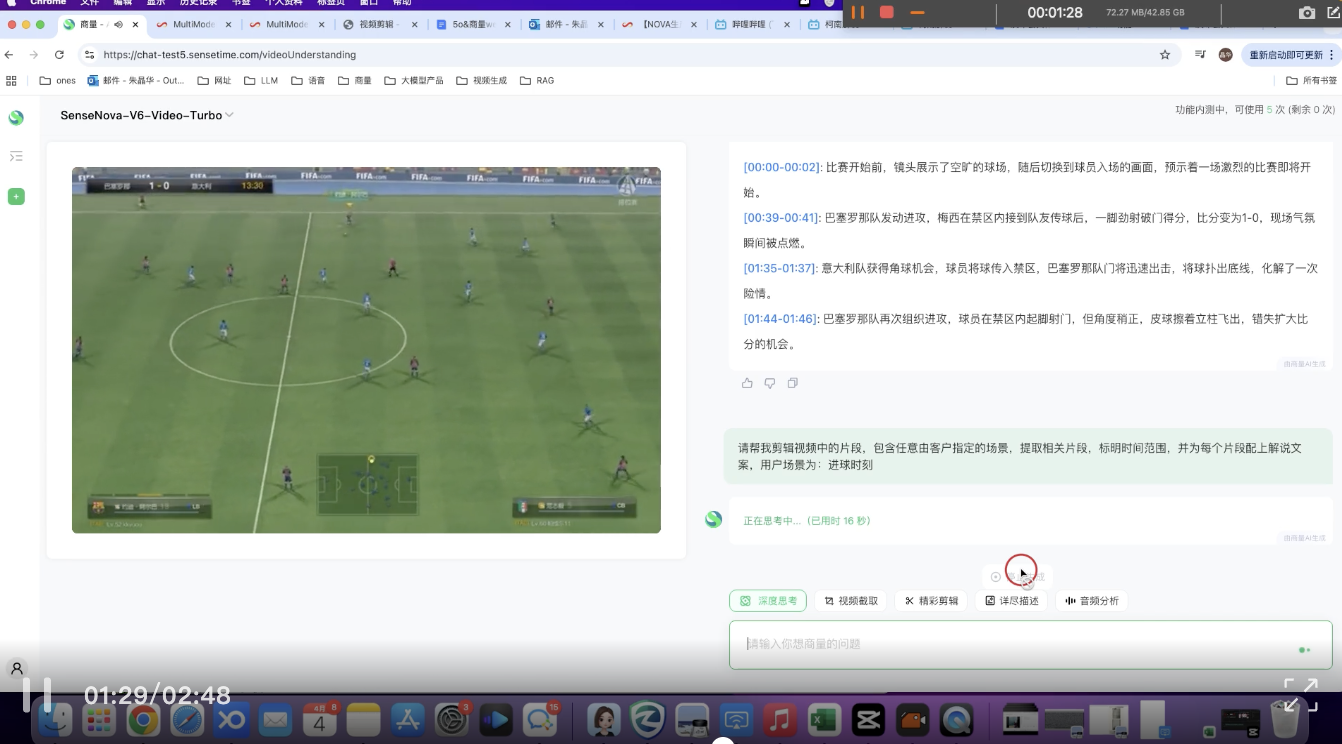Open the App Store from the Dock
The height and width of the screenshot is (744, 1342).
pyautogui.click(x=407, y=719)
